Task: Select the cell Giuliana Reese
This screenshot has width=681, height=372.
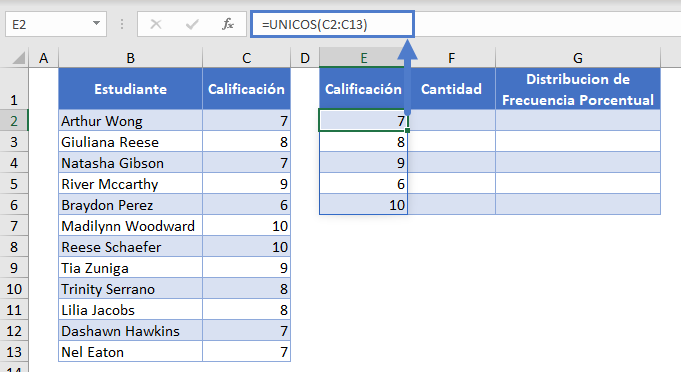Action: click(130, 142)
